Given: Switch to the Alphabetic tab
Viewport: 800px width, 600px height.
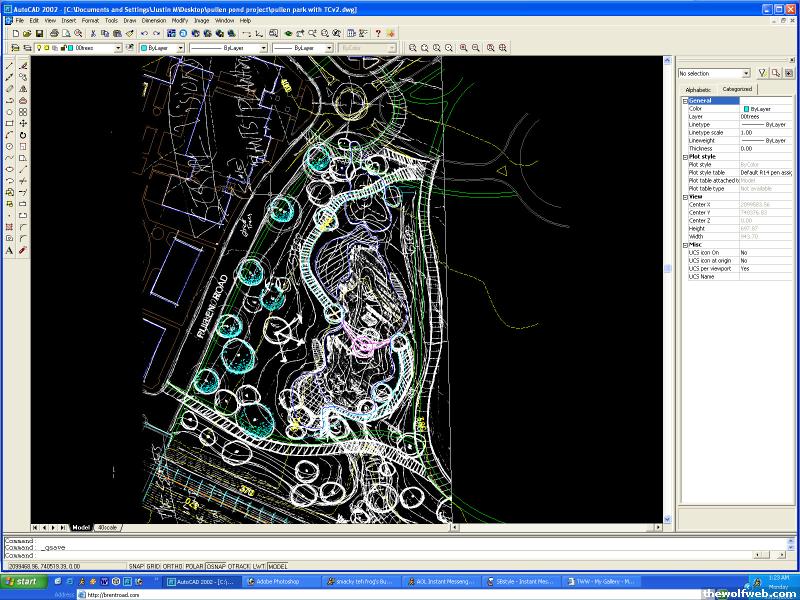Looking at the screenshot, I should 698,89.
